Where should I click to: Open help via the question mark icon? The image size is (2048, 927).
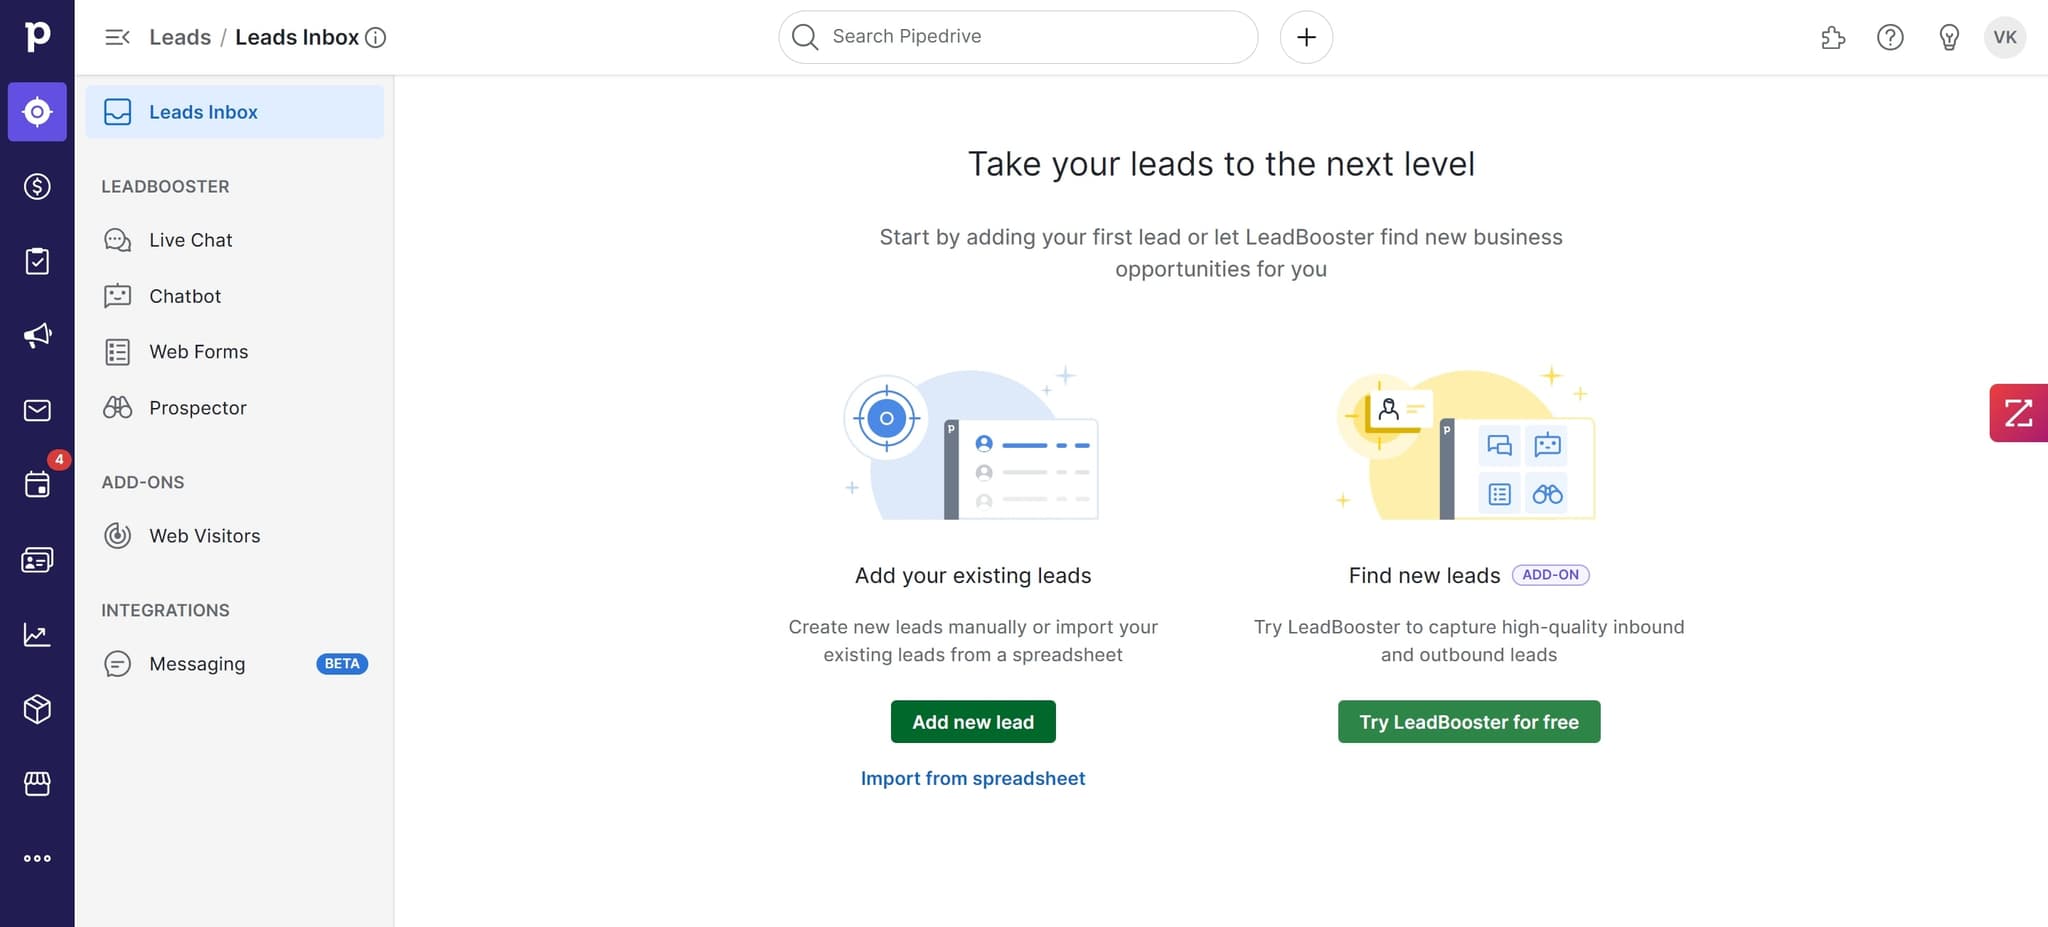coord(1890,37)
